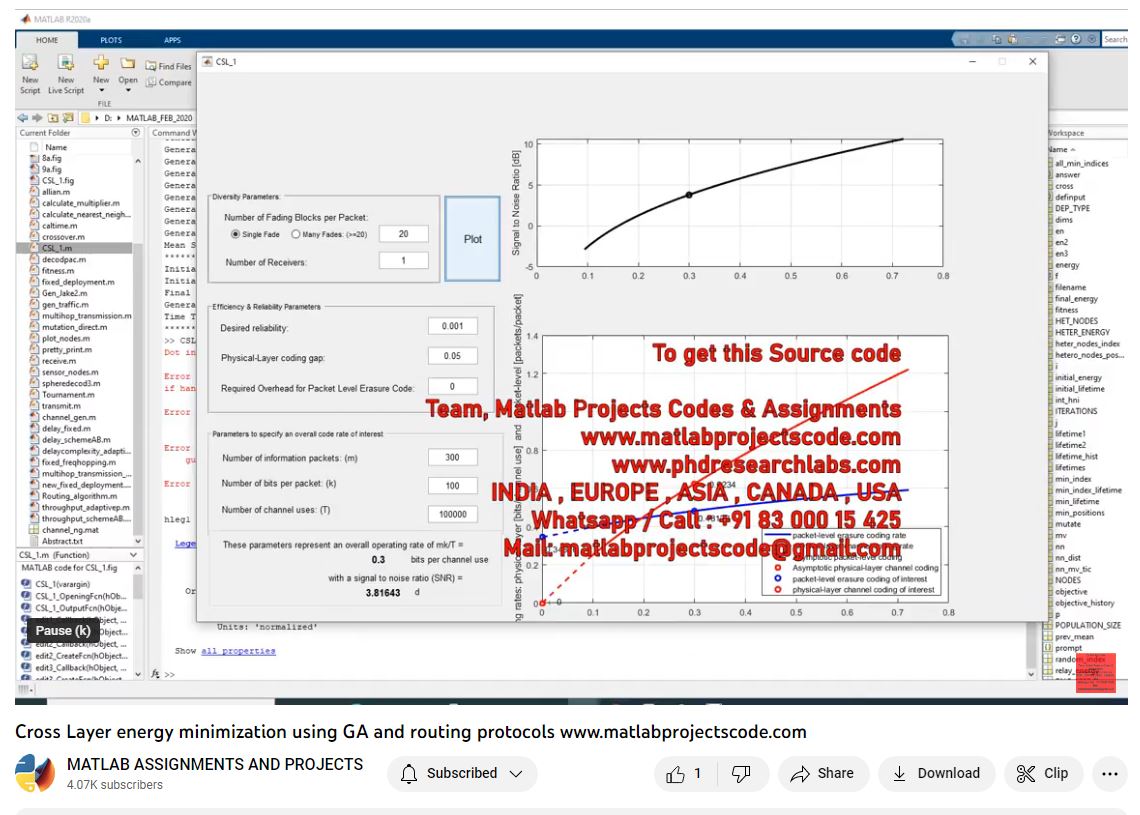
Task: Switch to the PLOTS tab in MATLAB
Action: pyautogui.click(x=111, y=40)
